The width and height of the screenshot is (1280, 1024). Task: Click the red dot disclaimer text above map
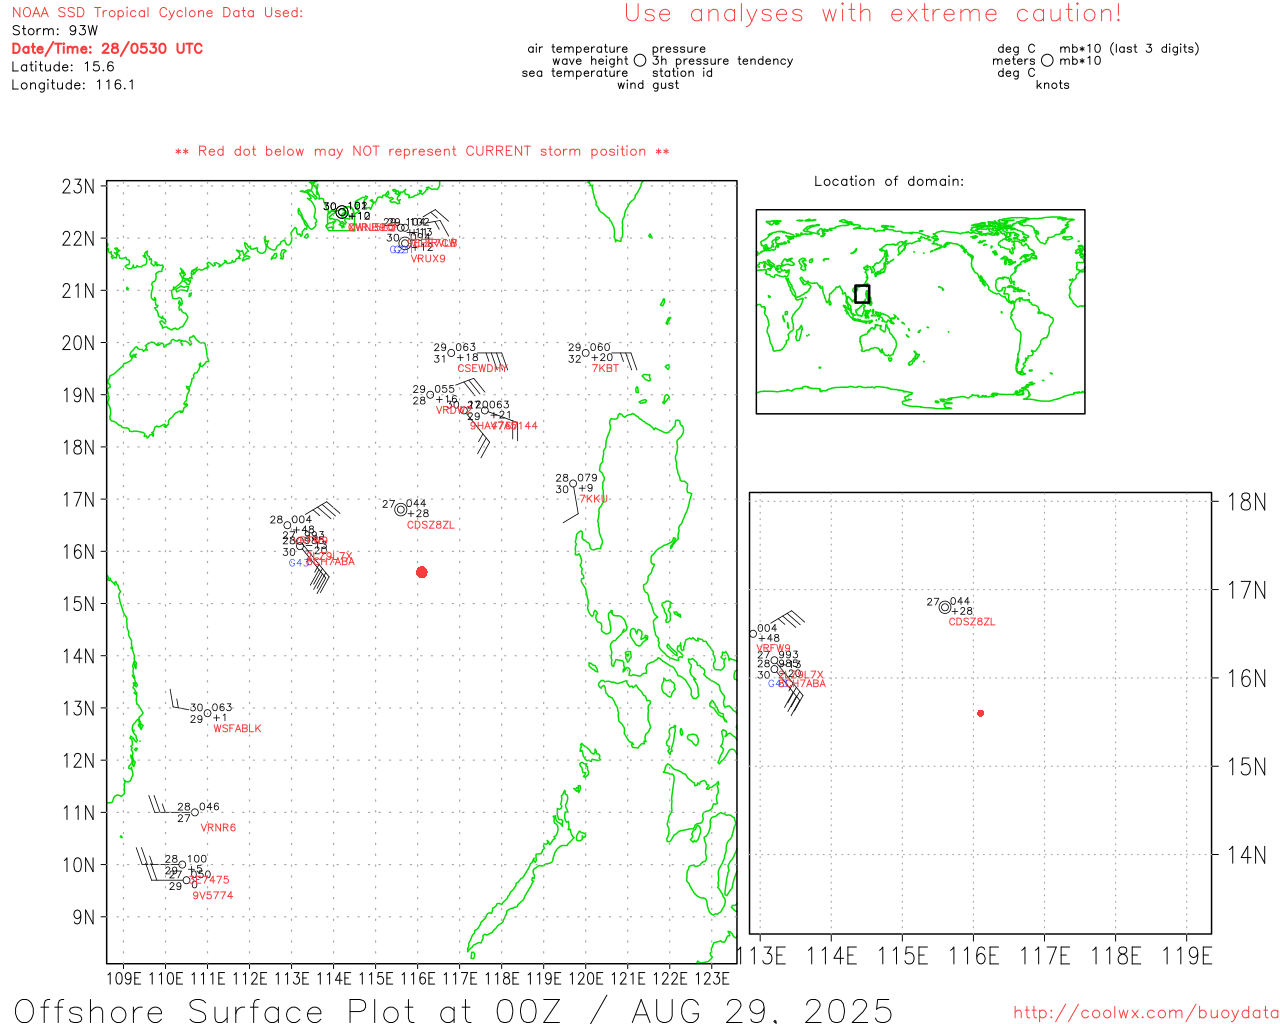click(x=422, y=152)
